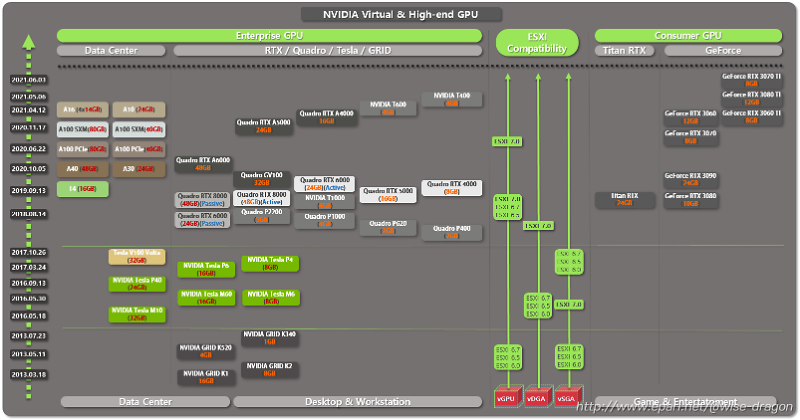Click the red vSGA cube icon

pyautogui.click(x=568, y=397)
